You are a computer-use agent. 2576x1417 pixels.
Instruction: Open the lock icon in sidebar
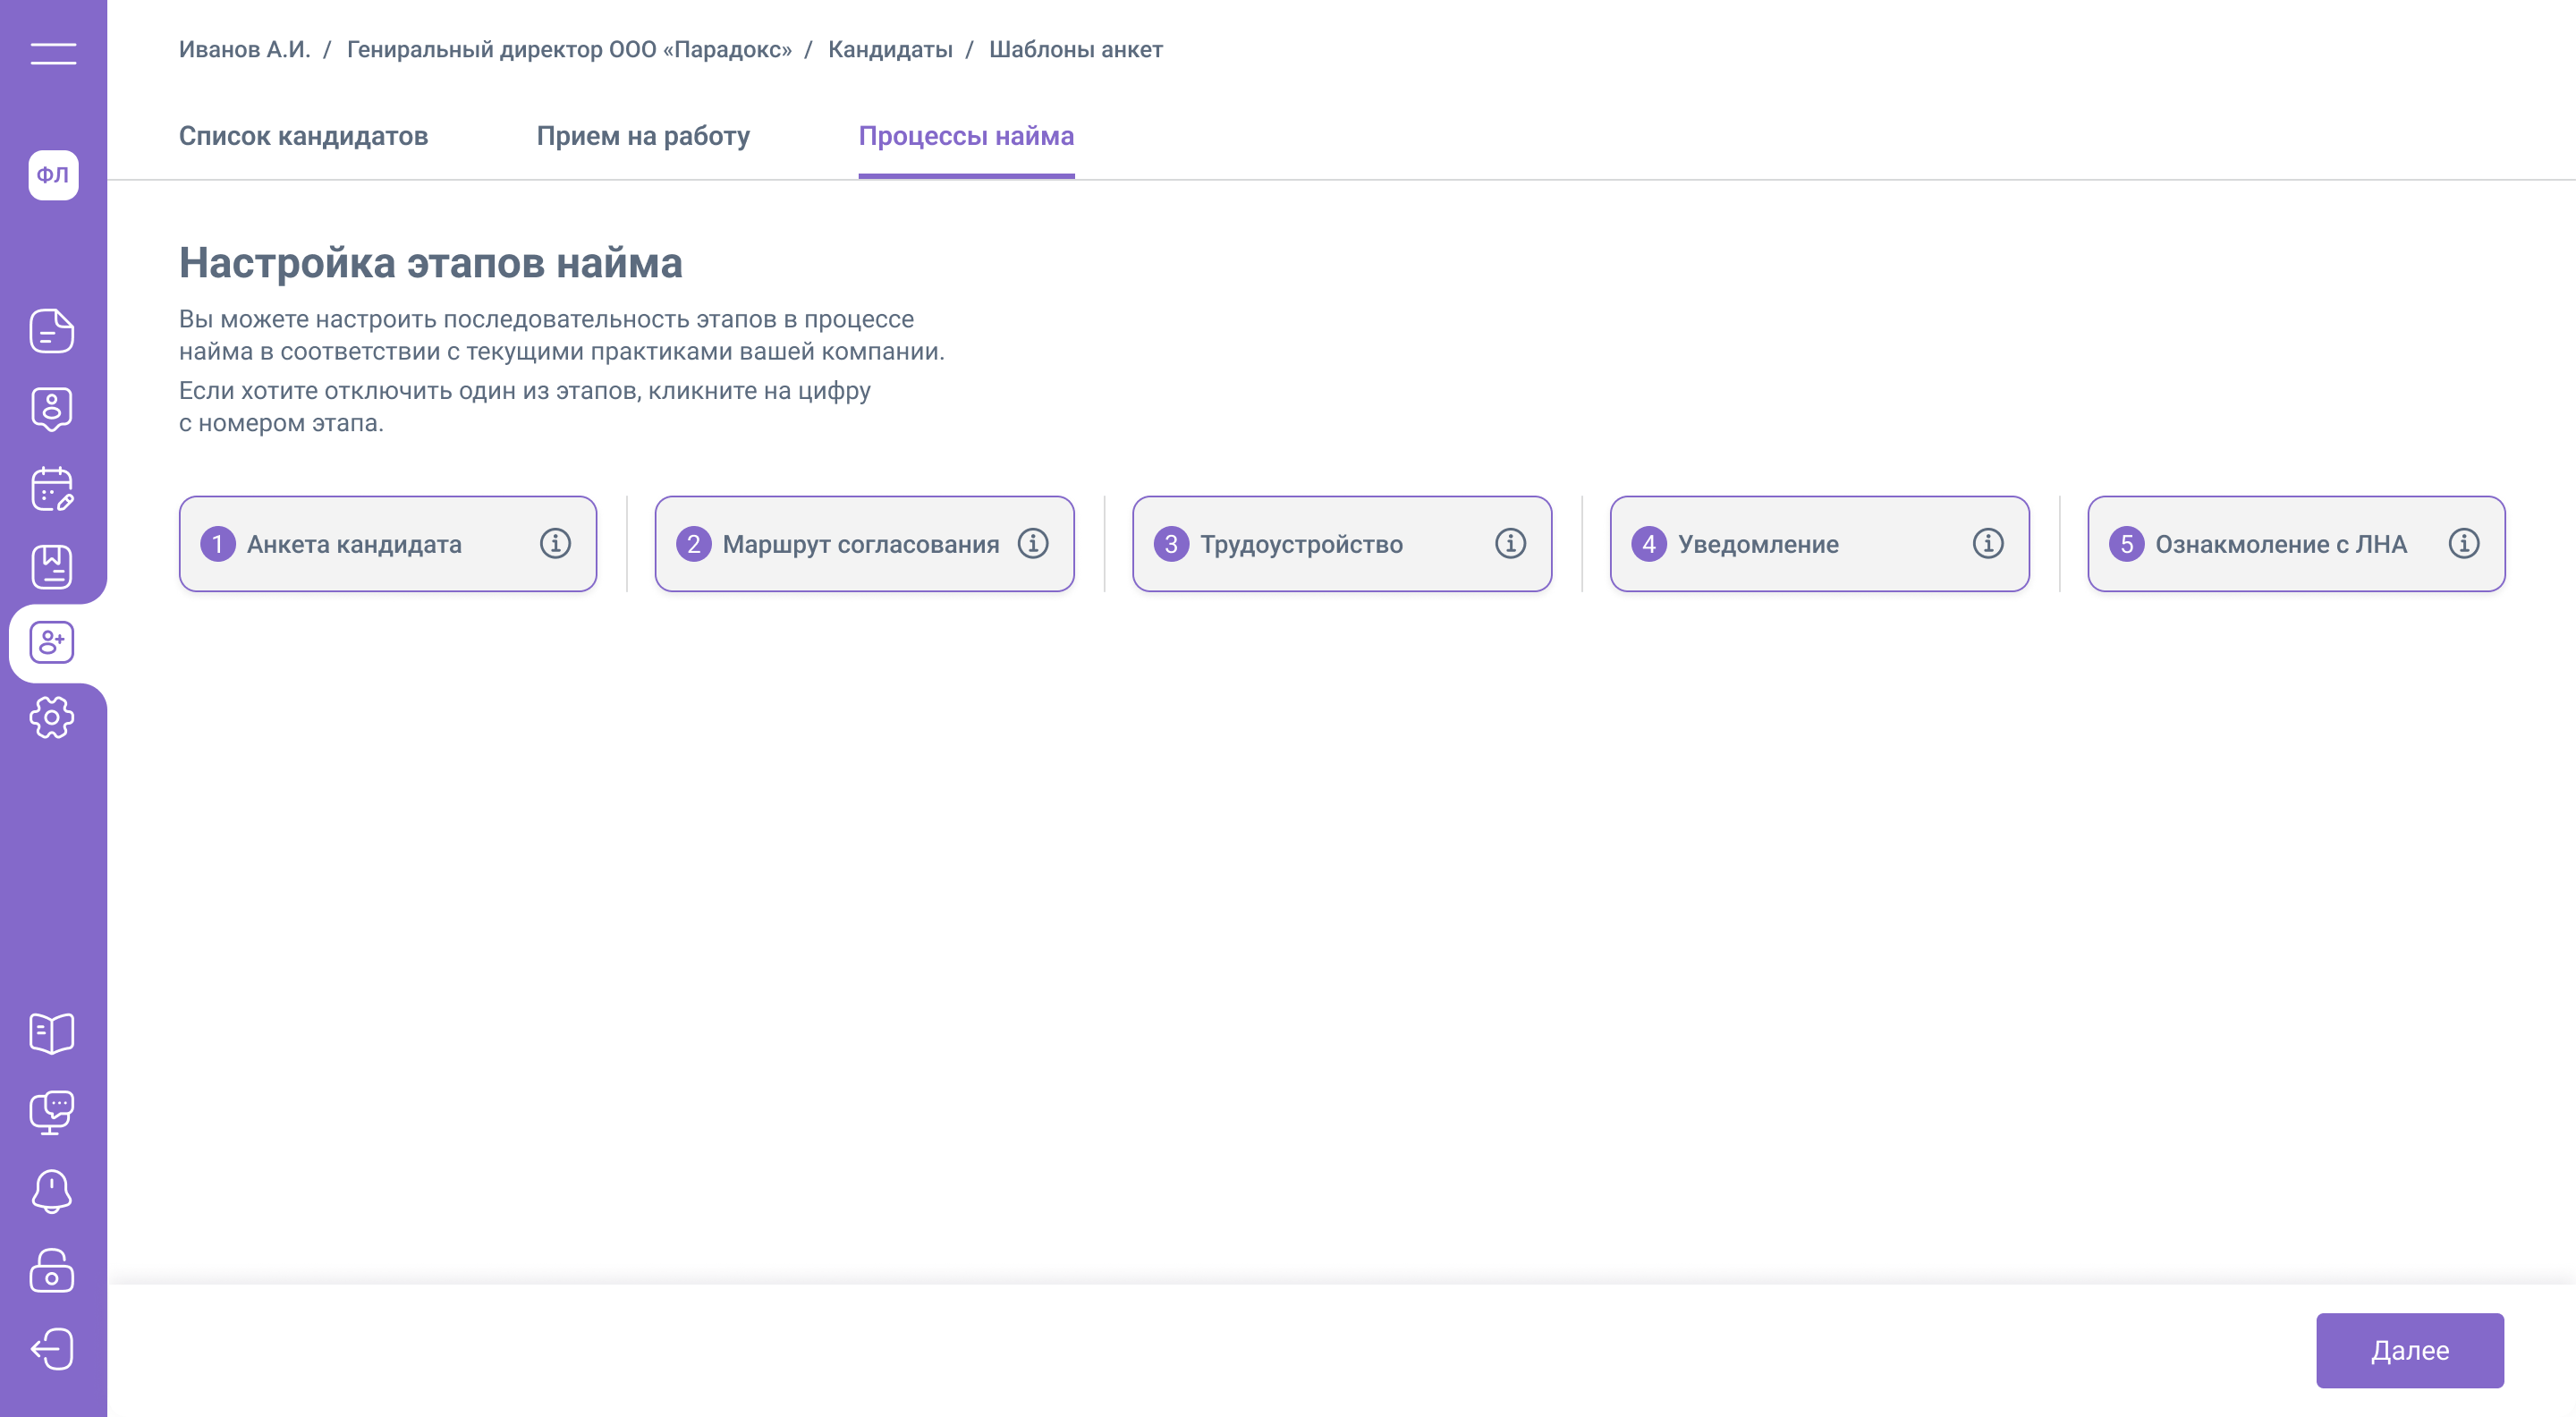52,1270
